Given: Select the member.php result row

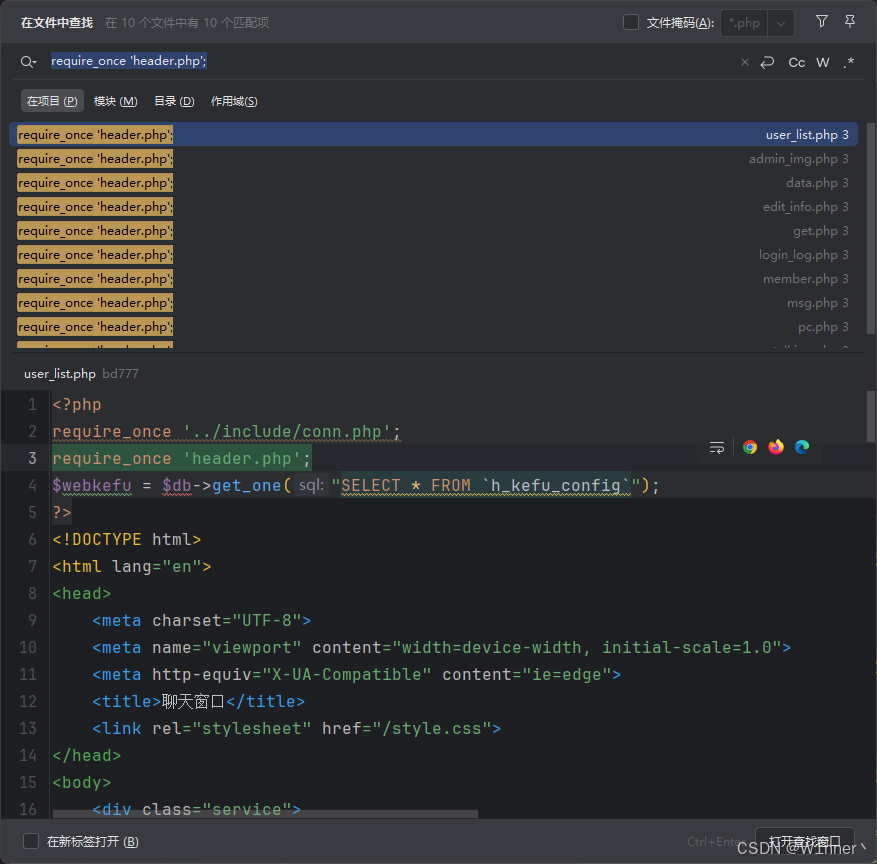Looking at the screenshot, I should tap(433, 279).
